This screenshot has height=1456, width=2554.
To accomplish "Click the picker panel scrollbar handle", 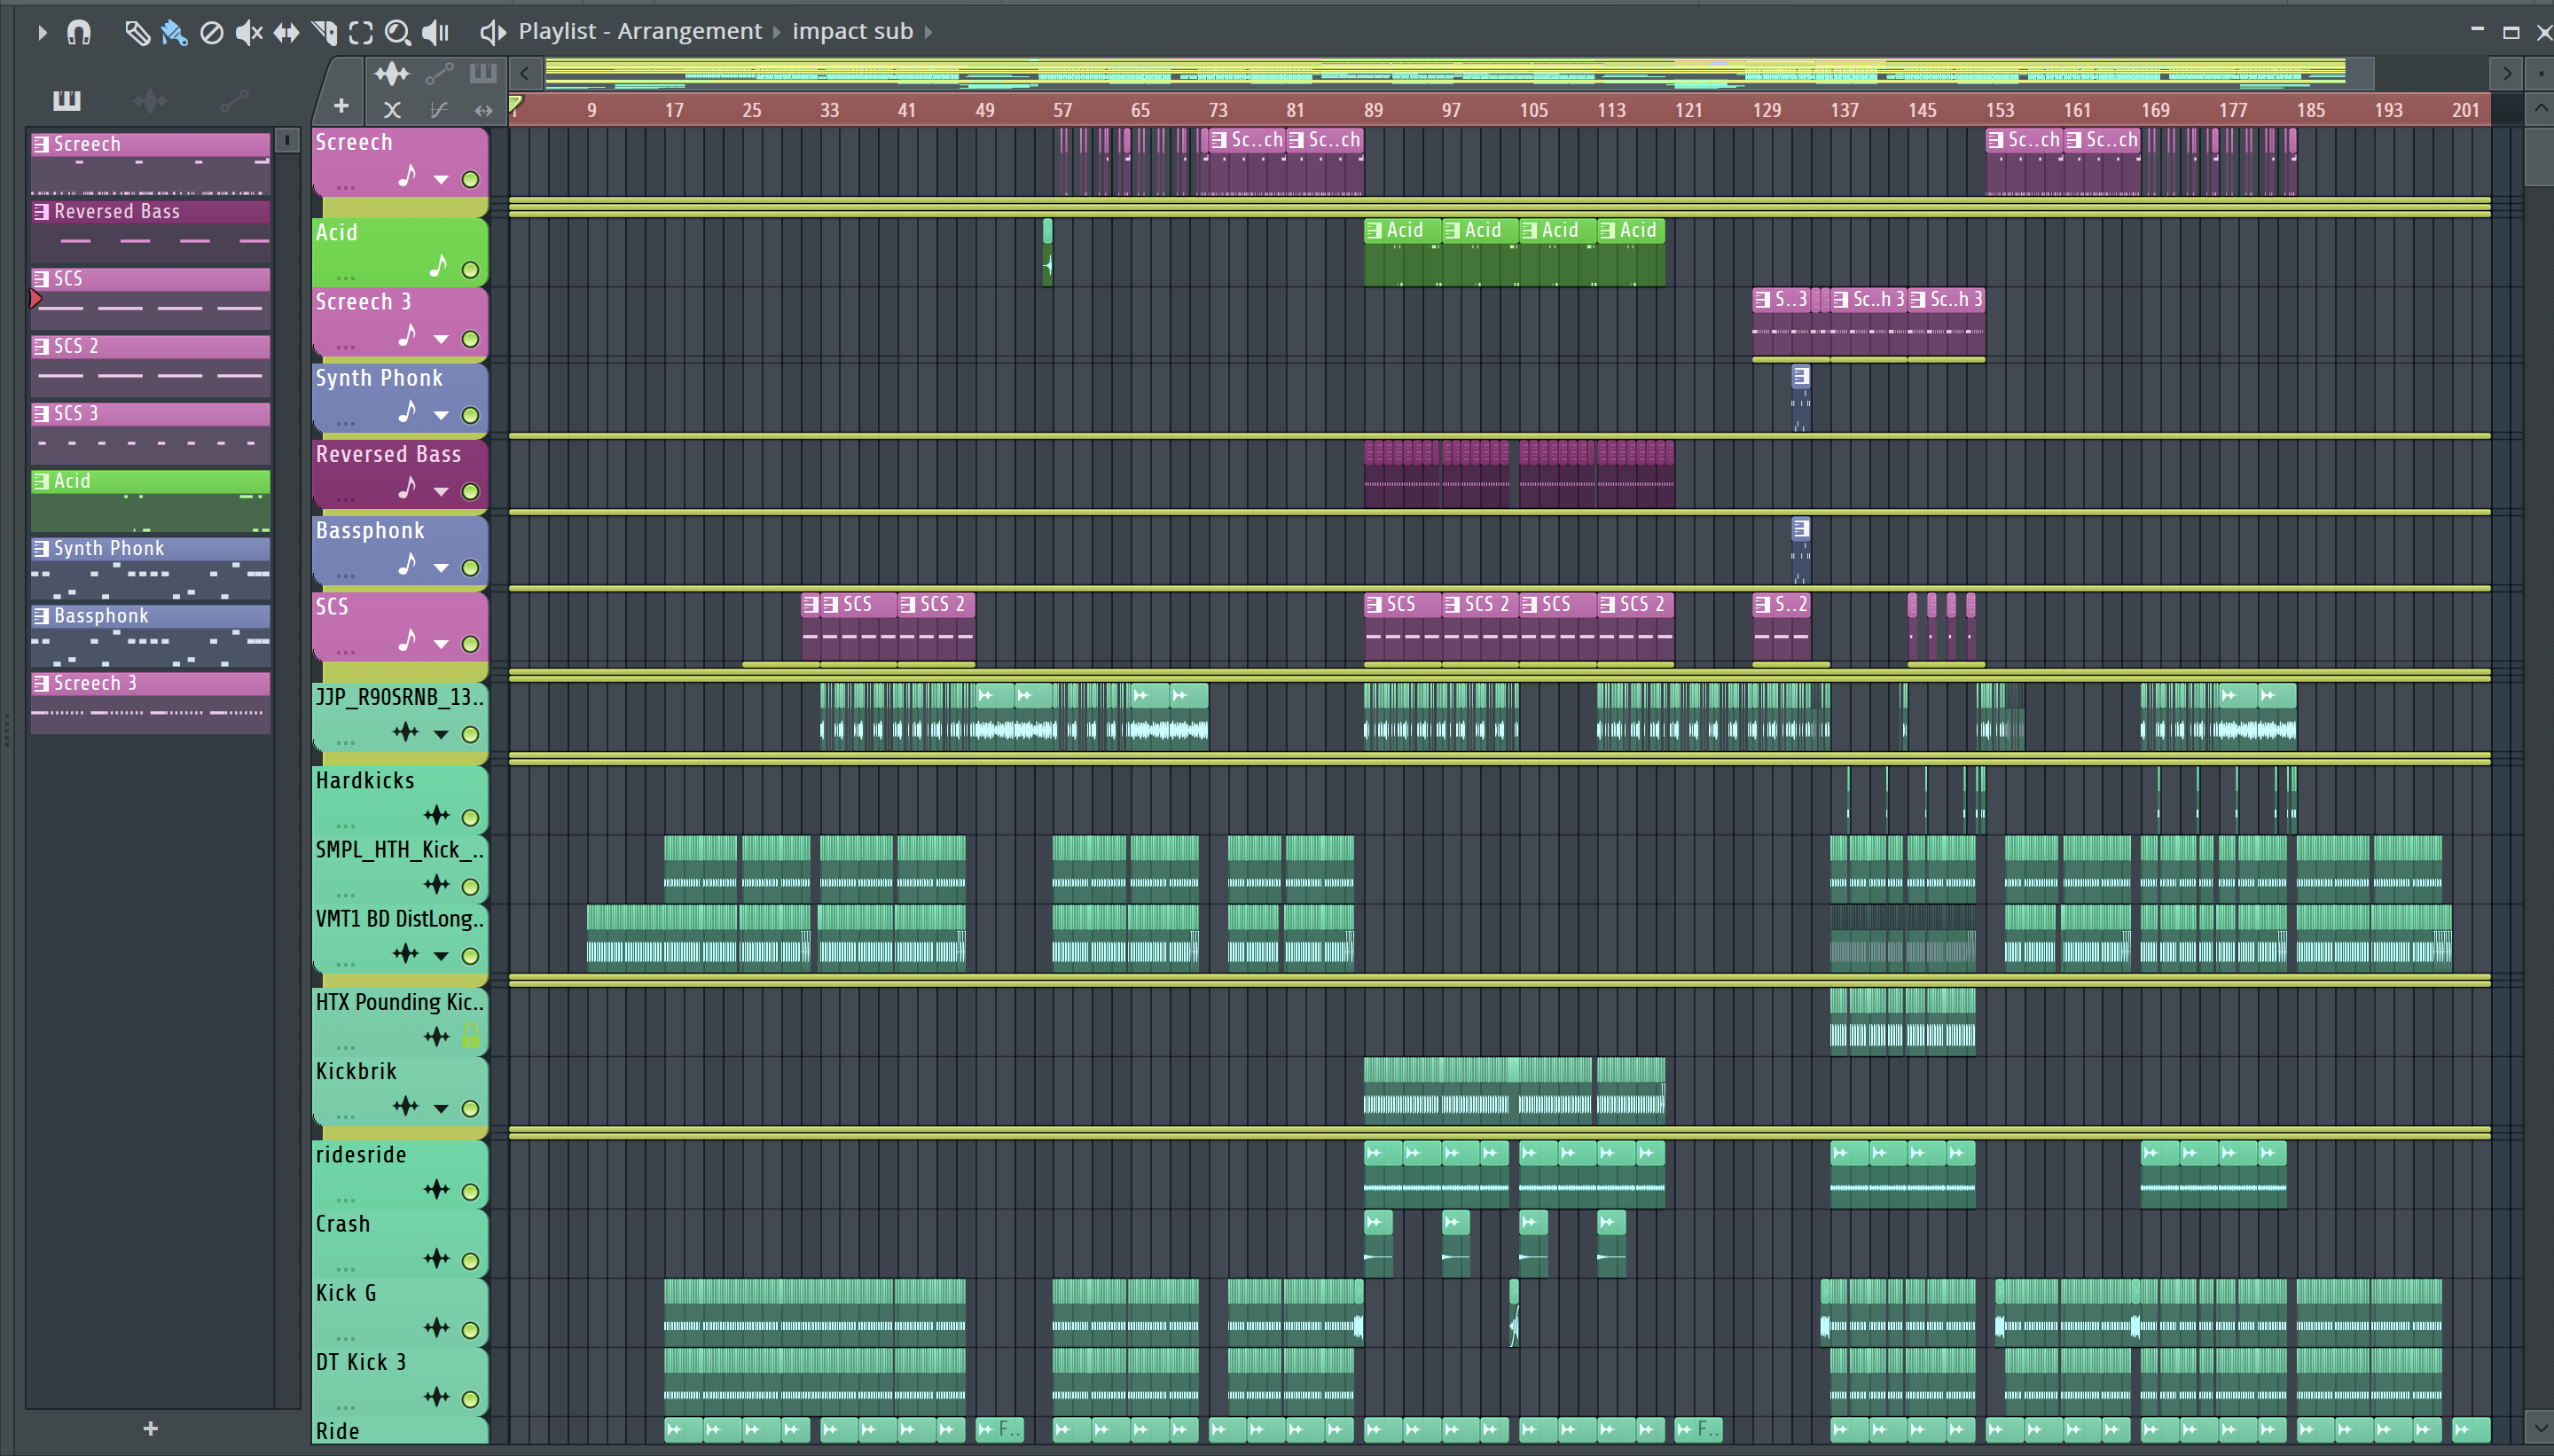I will [x=287, y=140].
